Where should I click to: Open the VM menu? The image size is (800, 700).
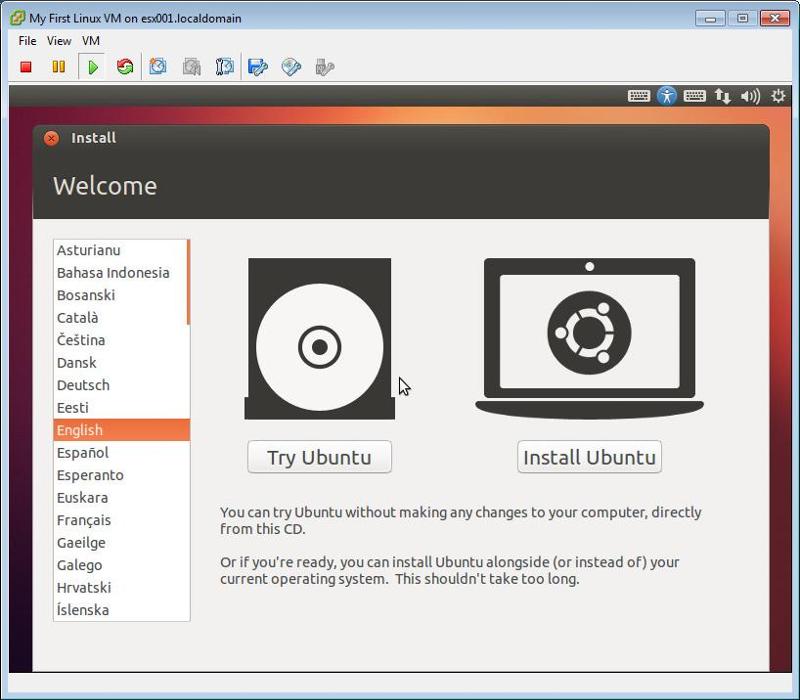tap(91, 41)
